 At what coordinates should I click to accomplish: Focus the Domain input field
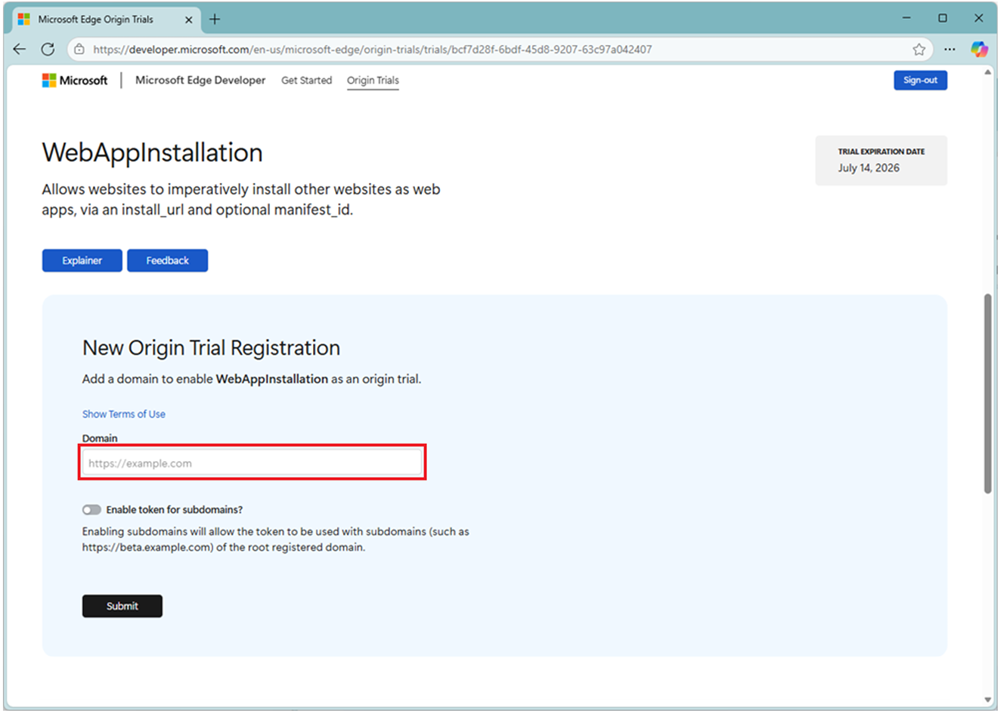pos(253,463)
